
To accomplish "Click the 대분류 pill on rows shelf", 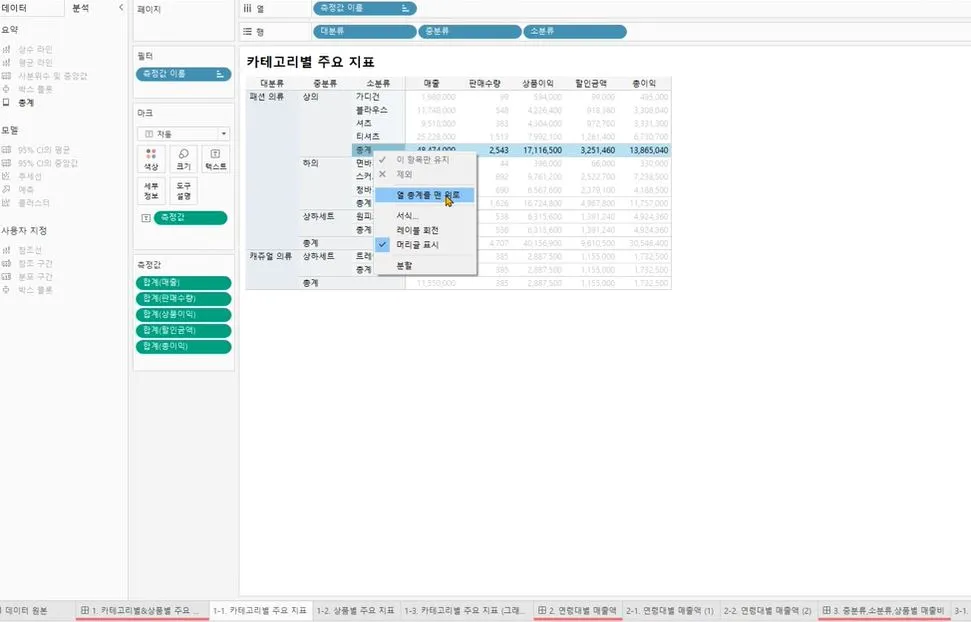I will pyautogui.click(x=364, y=31).
